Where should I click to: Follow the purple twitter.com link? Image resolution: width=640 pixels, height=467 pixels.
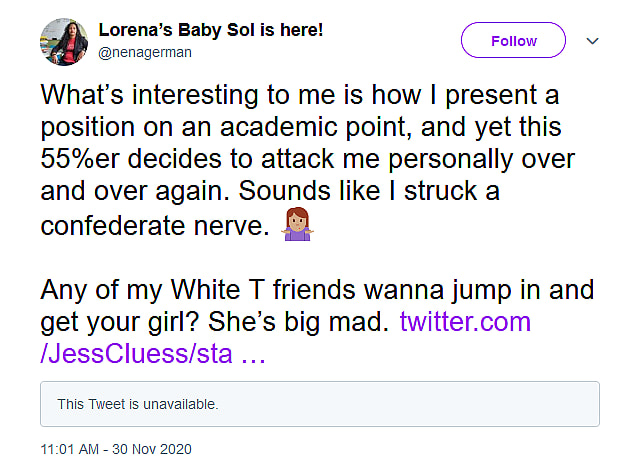pyautogui.click(x=465, y=322)
